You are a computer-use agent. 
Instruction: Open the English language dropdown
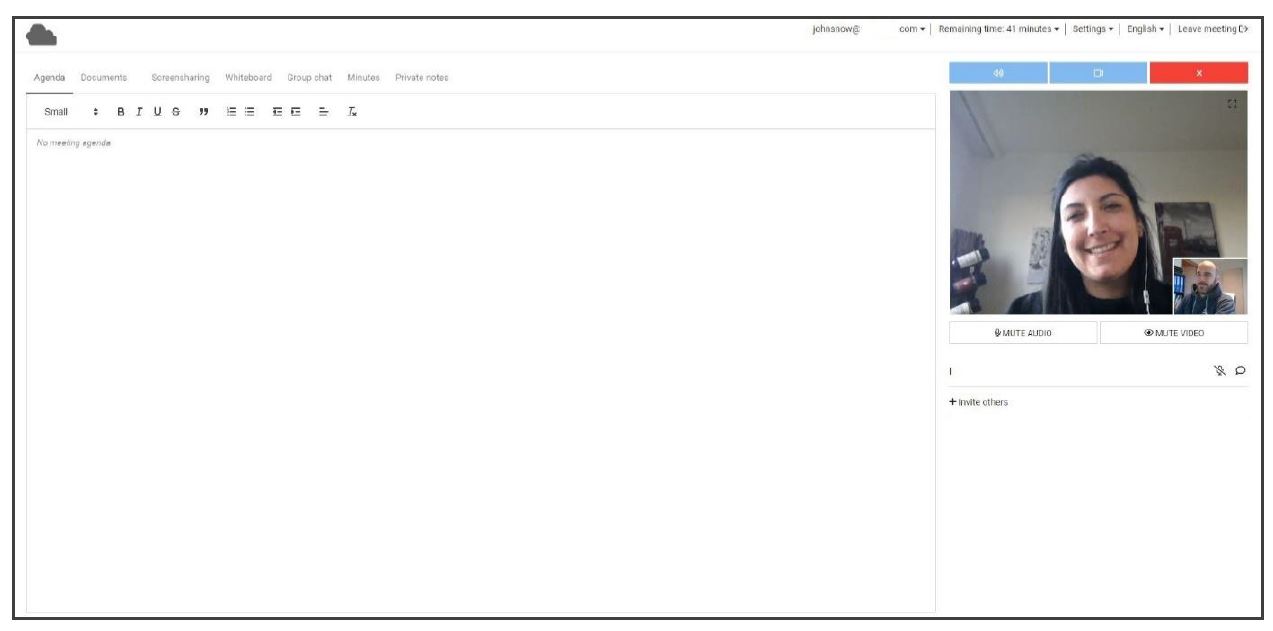(1144, 29)
